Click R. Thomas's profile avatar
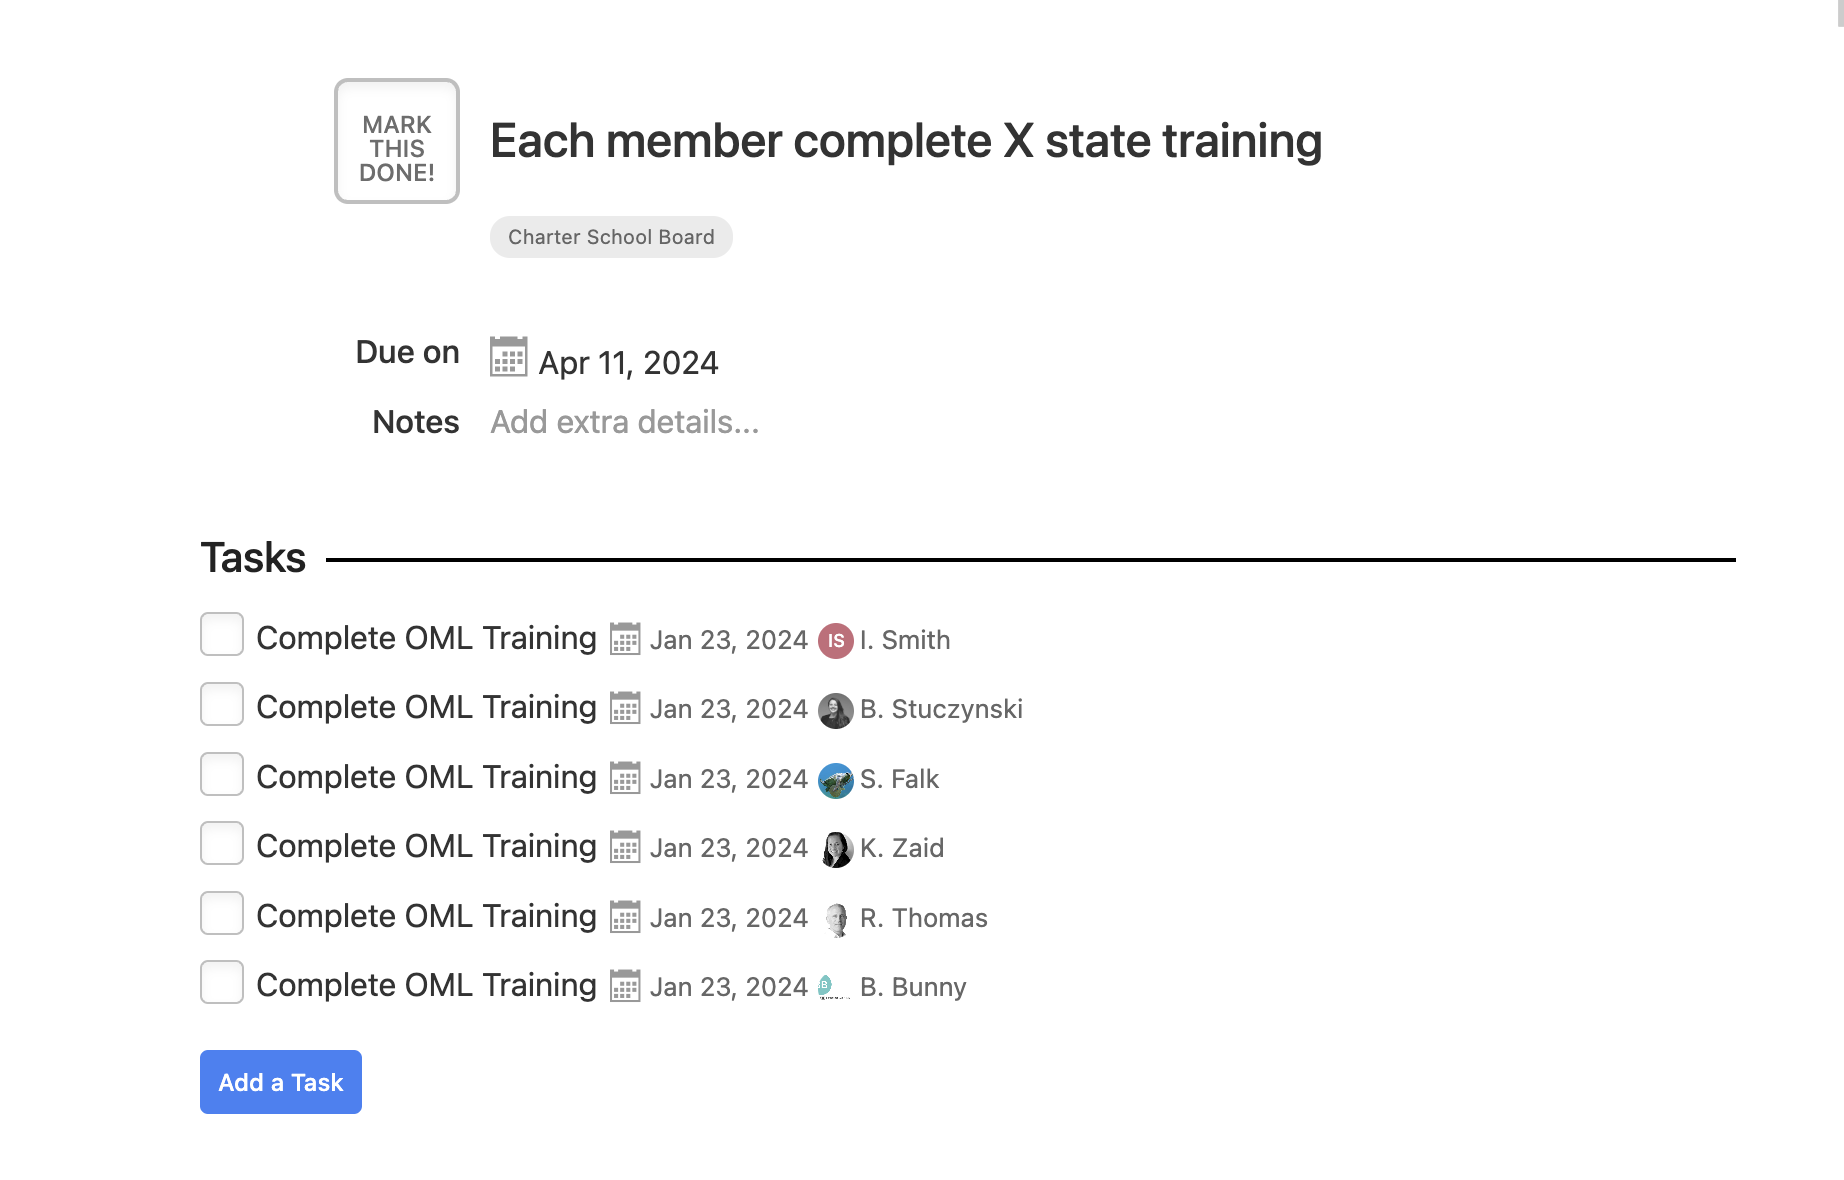Screen dimensions: 1844x1180 pyautogui.click(x=835, y=919)
